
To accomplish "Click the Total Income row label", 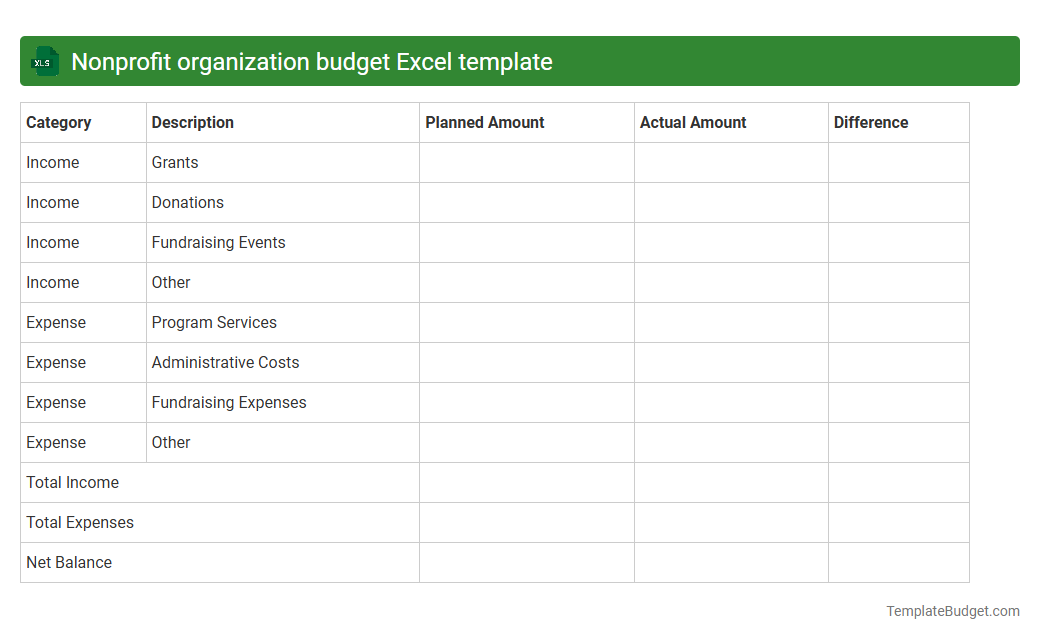I will 72,482.
